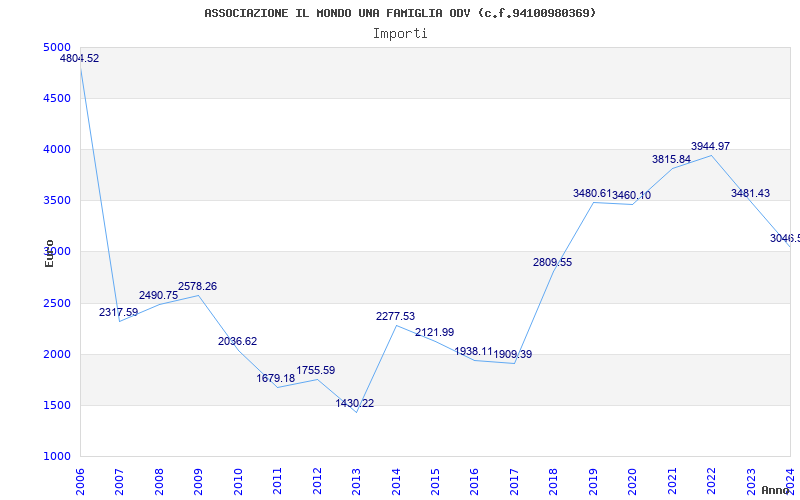800x500 pixels.
Task: Click the 2121.99 value label
Action: [x=435, y=332]
